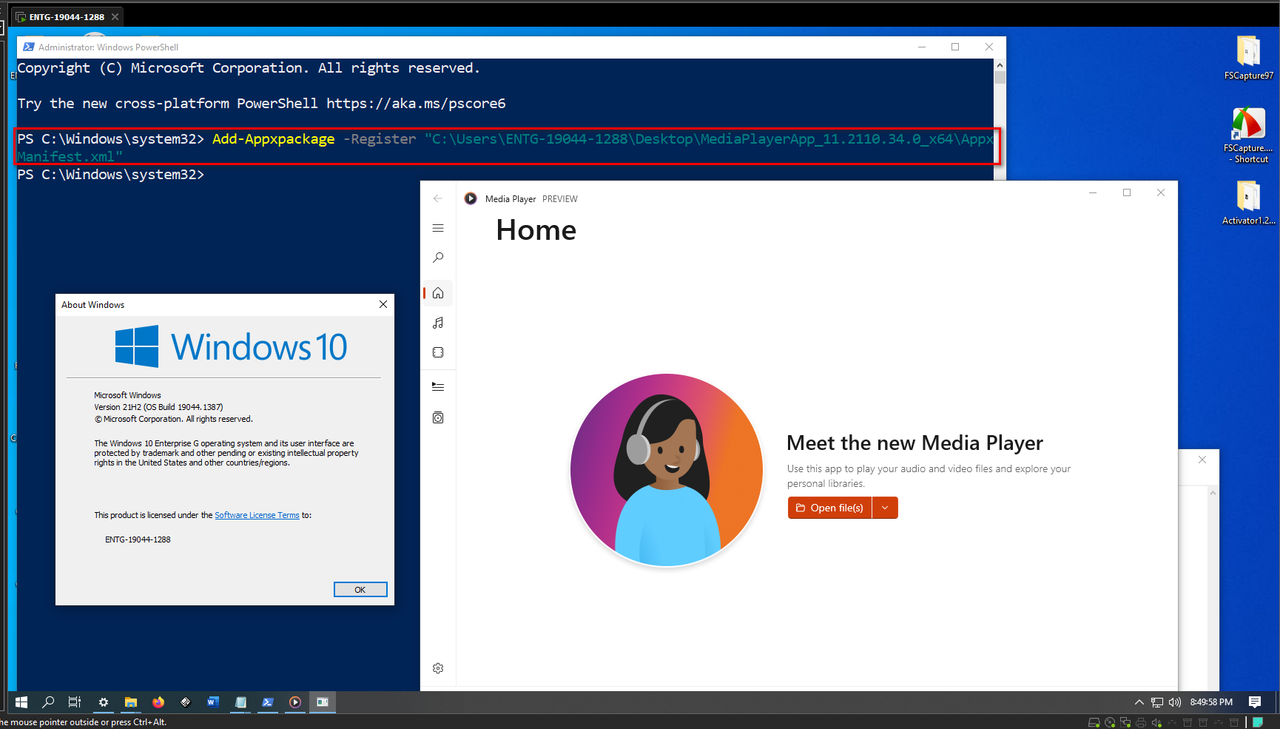Open the Media Player hamburger navigation menu
Screen dimensions: 1280x729
coord(437,228)
